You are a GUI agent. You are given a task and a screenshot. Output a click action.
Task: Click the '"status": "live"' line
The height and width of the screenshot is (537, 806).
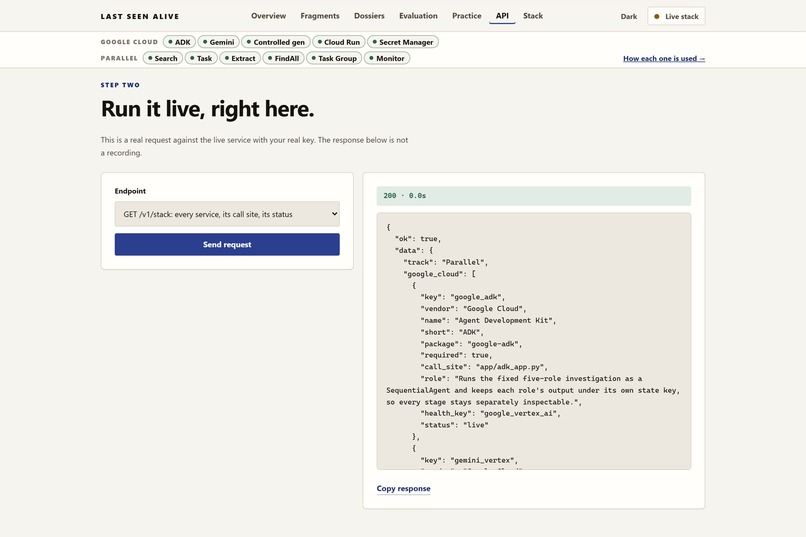pos(454,425)
